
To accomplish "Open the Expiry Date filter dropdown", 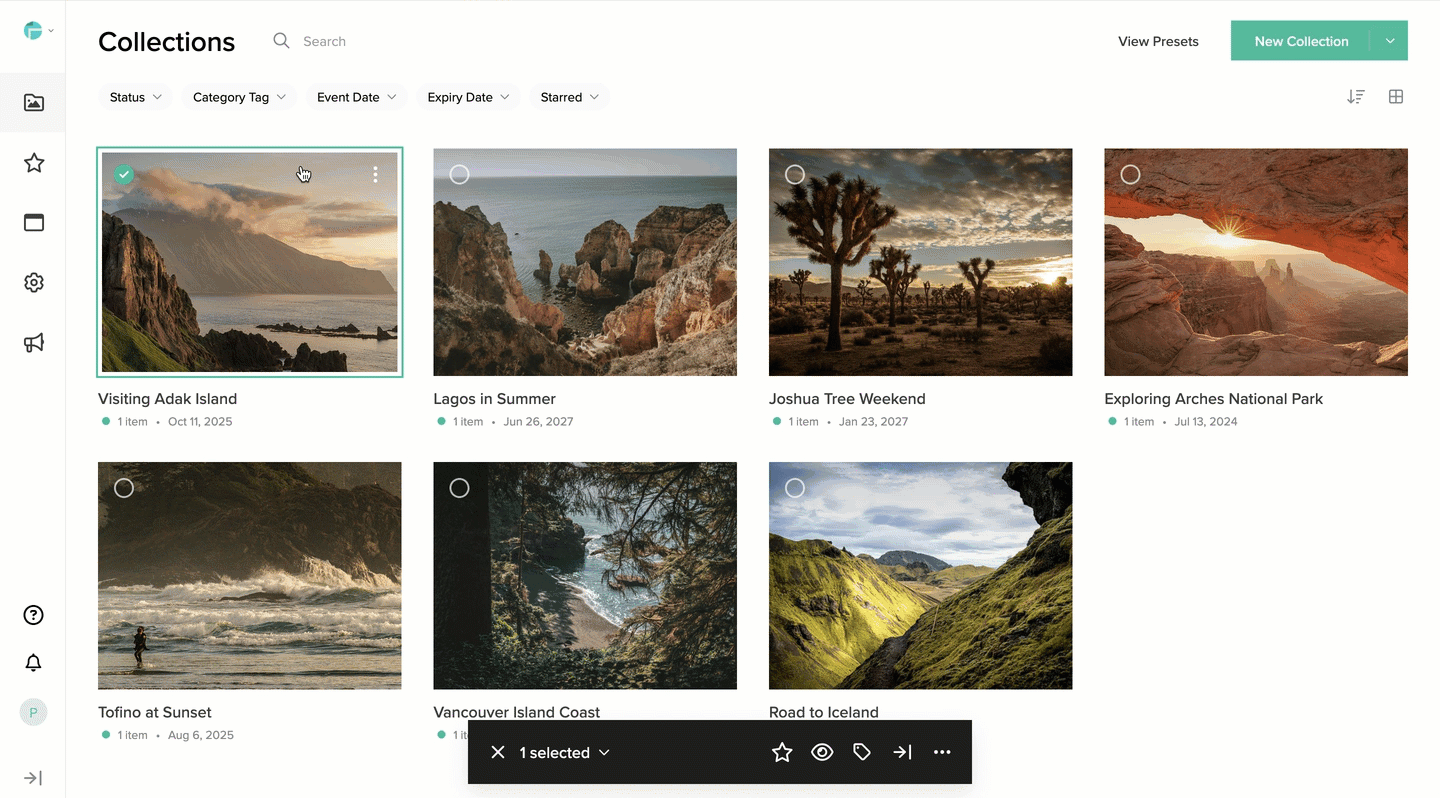I will (468, 97).
